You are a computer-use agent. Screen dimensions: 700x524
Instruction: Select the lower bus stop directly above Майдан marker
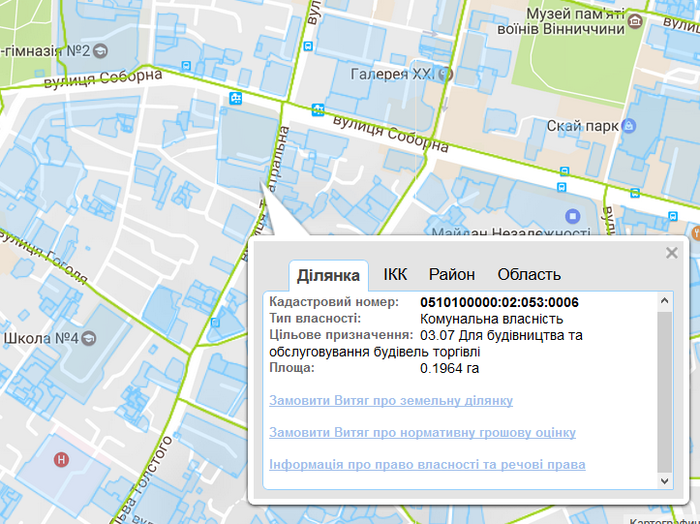click(x=562, y=187)
